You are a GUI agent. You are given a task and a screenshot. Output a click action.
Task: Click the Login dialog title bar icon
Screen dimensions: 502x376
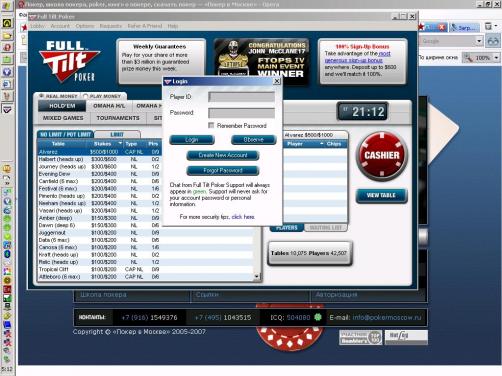(168, 82)
